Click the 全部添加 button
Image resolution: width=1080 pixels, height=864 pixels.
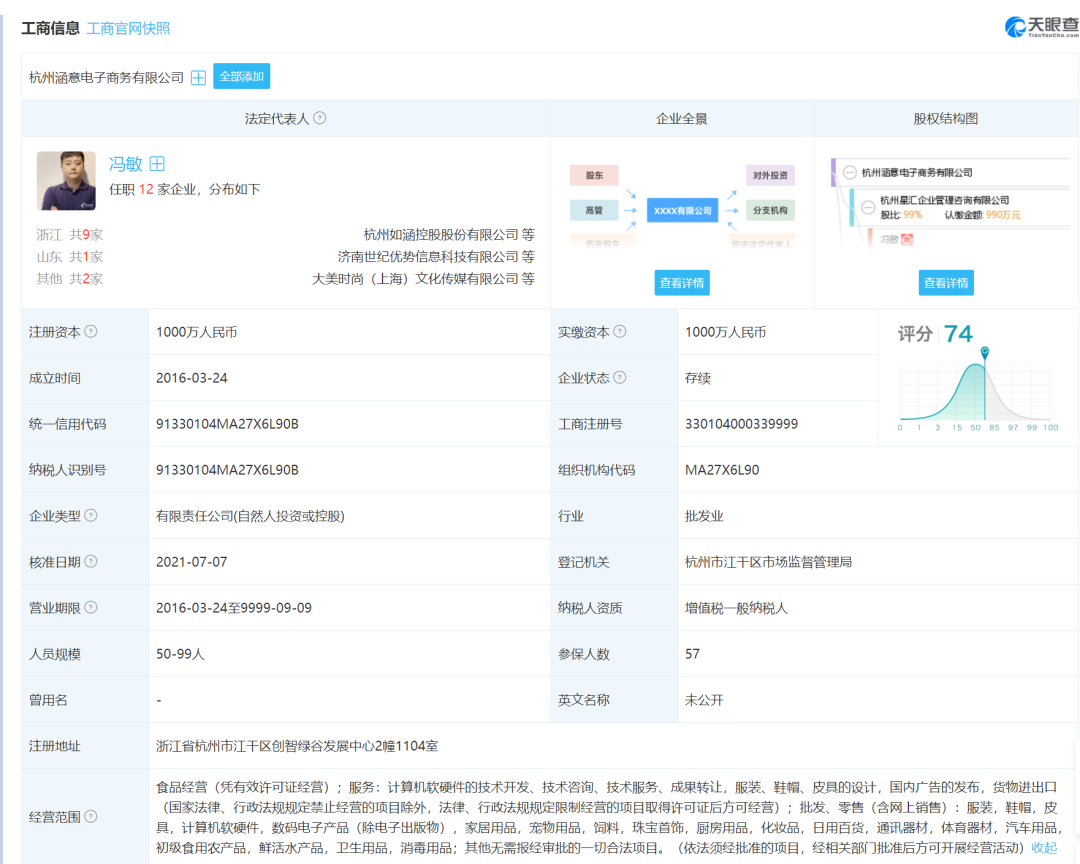pos(242,76)
